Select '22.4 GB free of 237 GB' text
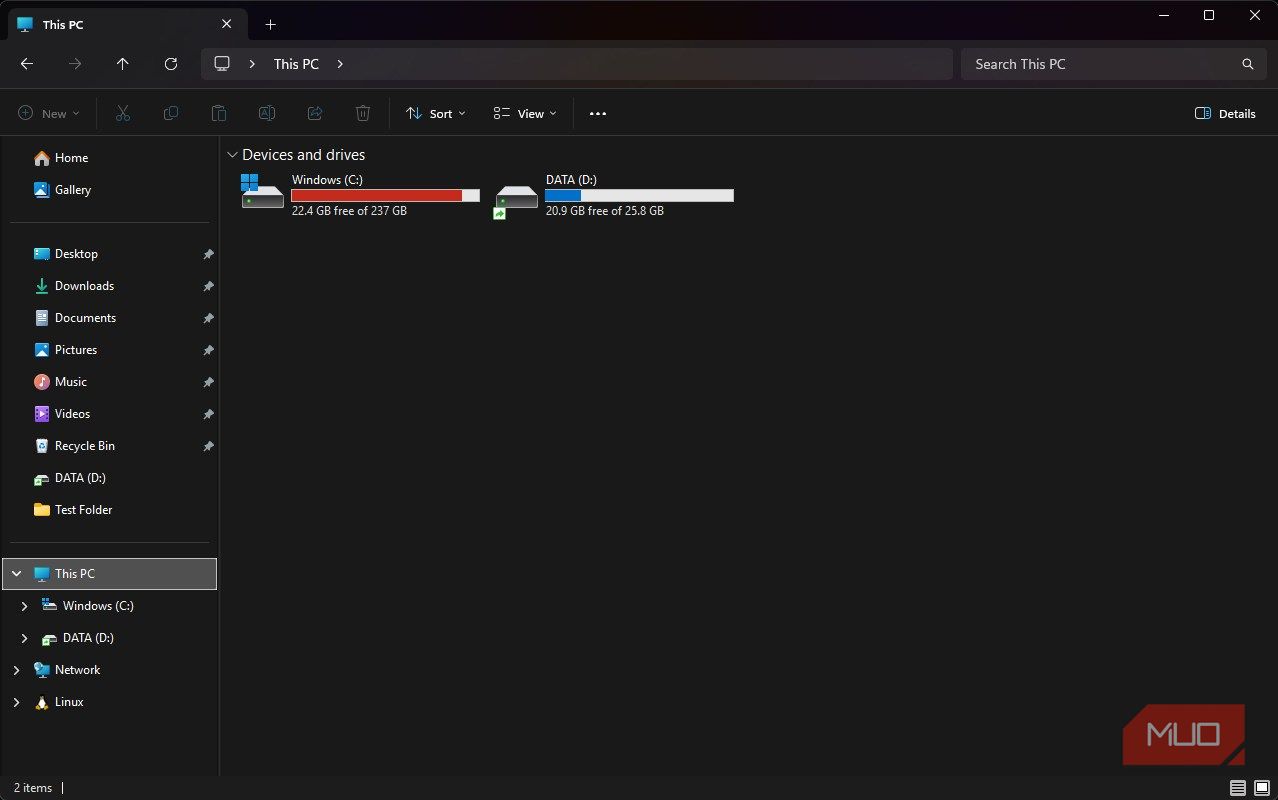This screenshot has height=800, width=1278. tap(349, 211)
